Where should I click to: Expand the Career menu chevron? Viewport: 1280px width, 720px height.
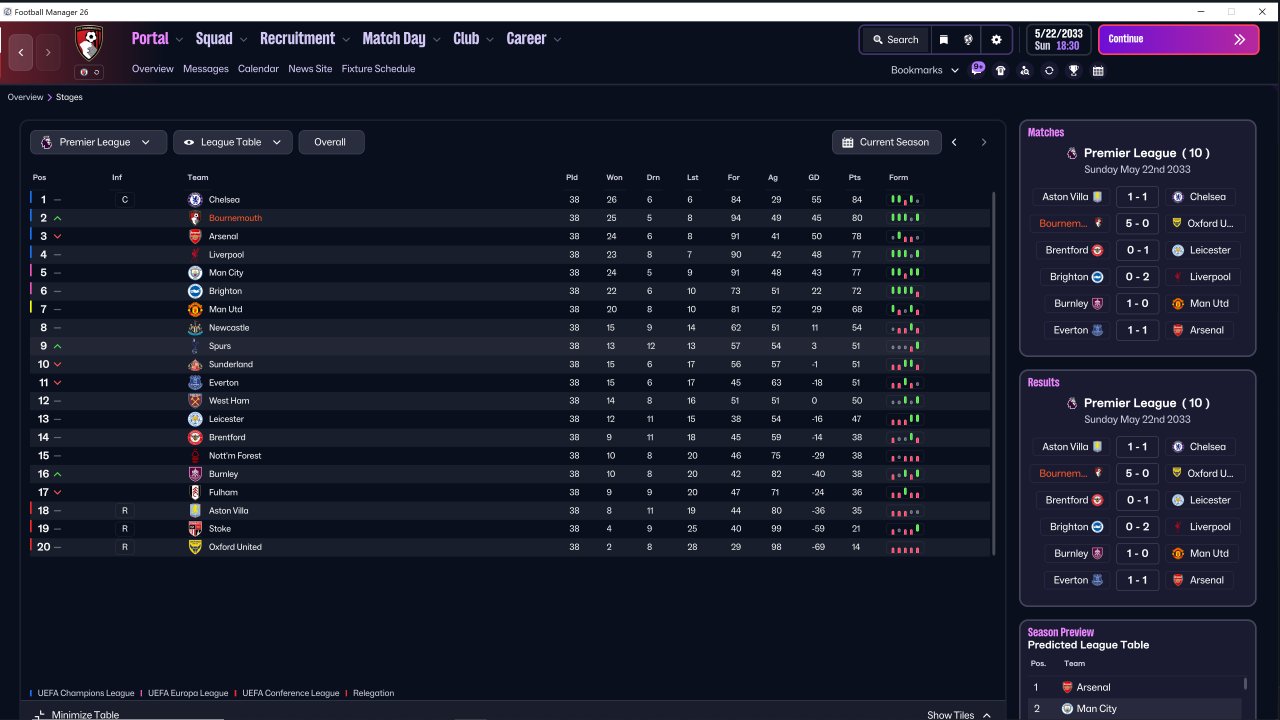(557, 40)
